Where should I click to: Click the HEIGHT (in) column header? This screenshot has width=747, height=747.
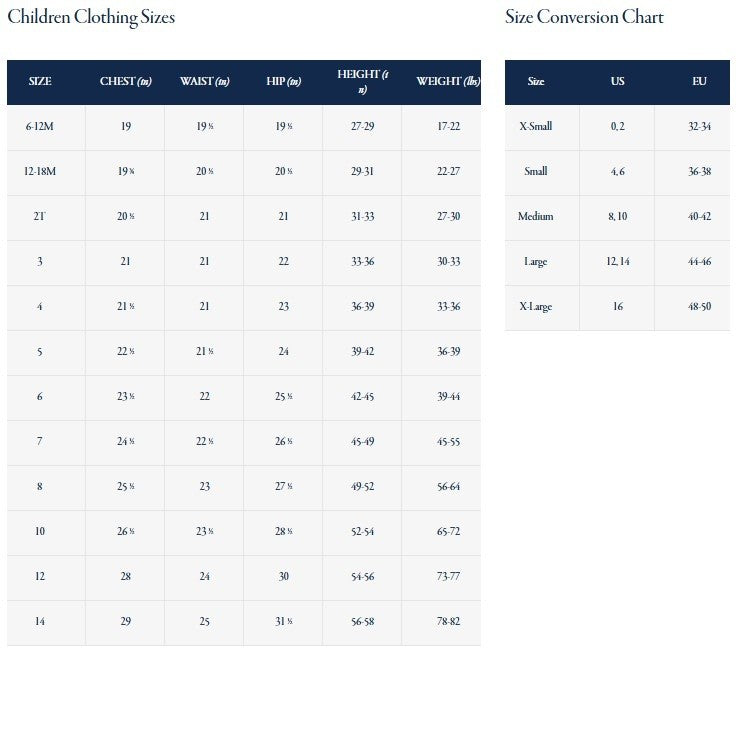pos(362,82)
